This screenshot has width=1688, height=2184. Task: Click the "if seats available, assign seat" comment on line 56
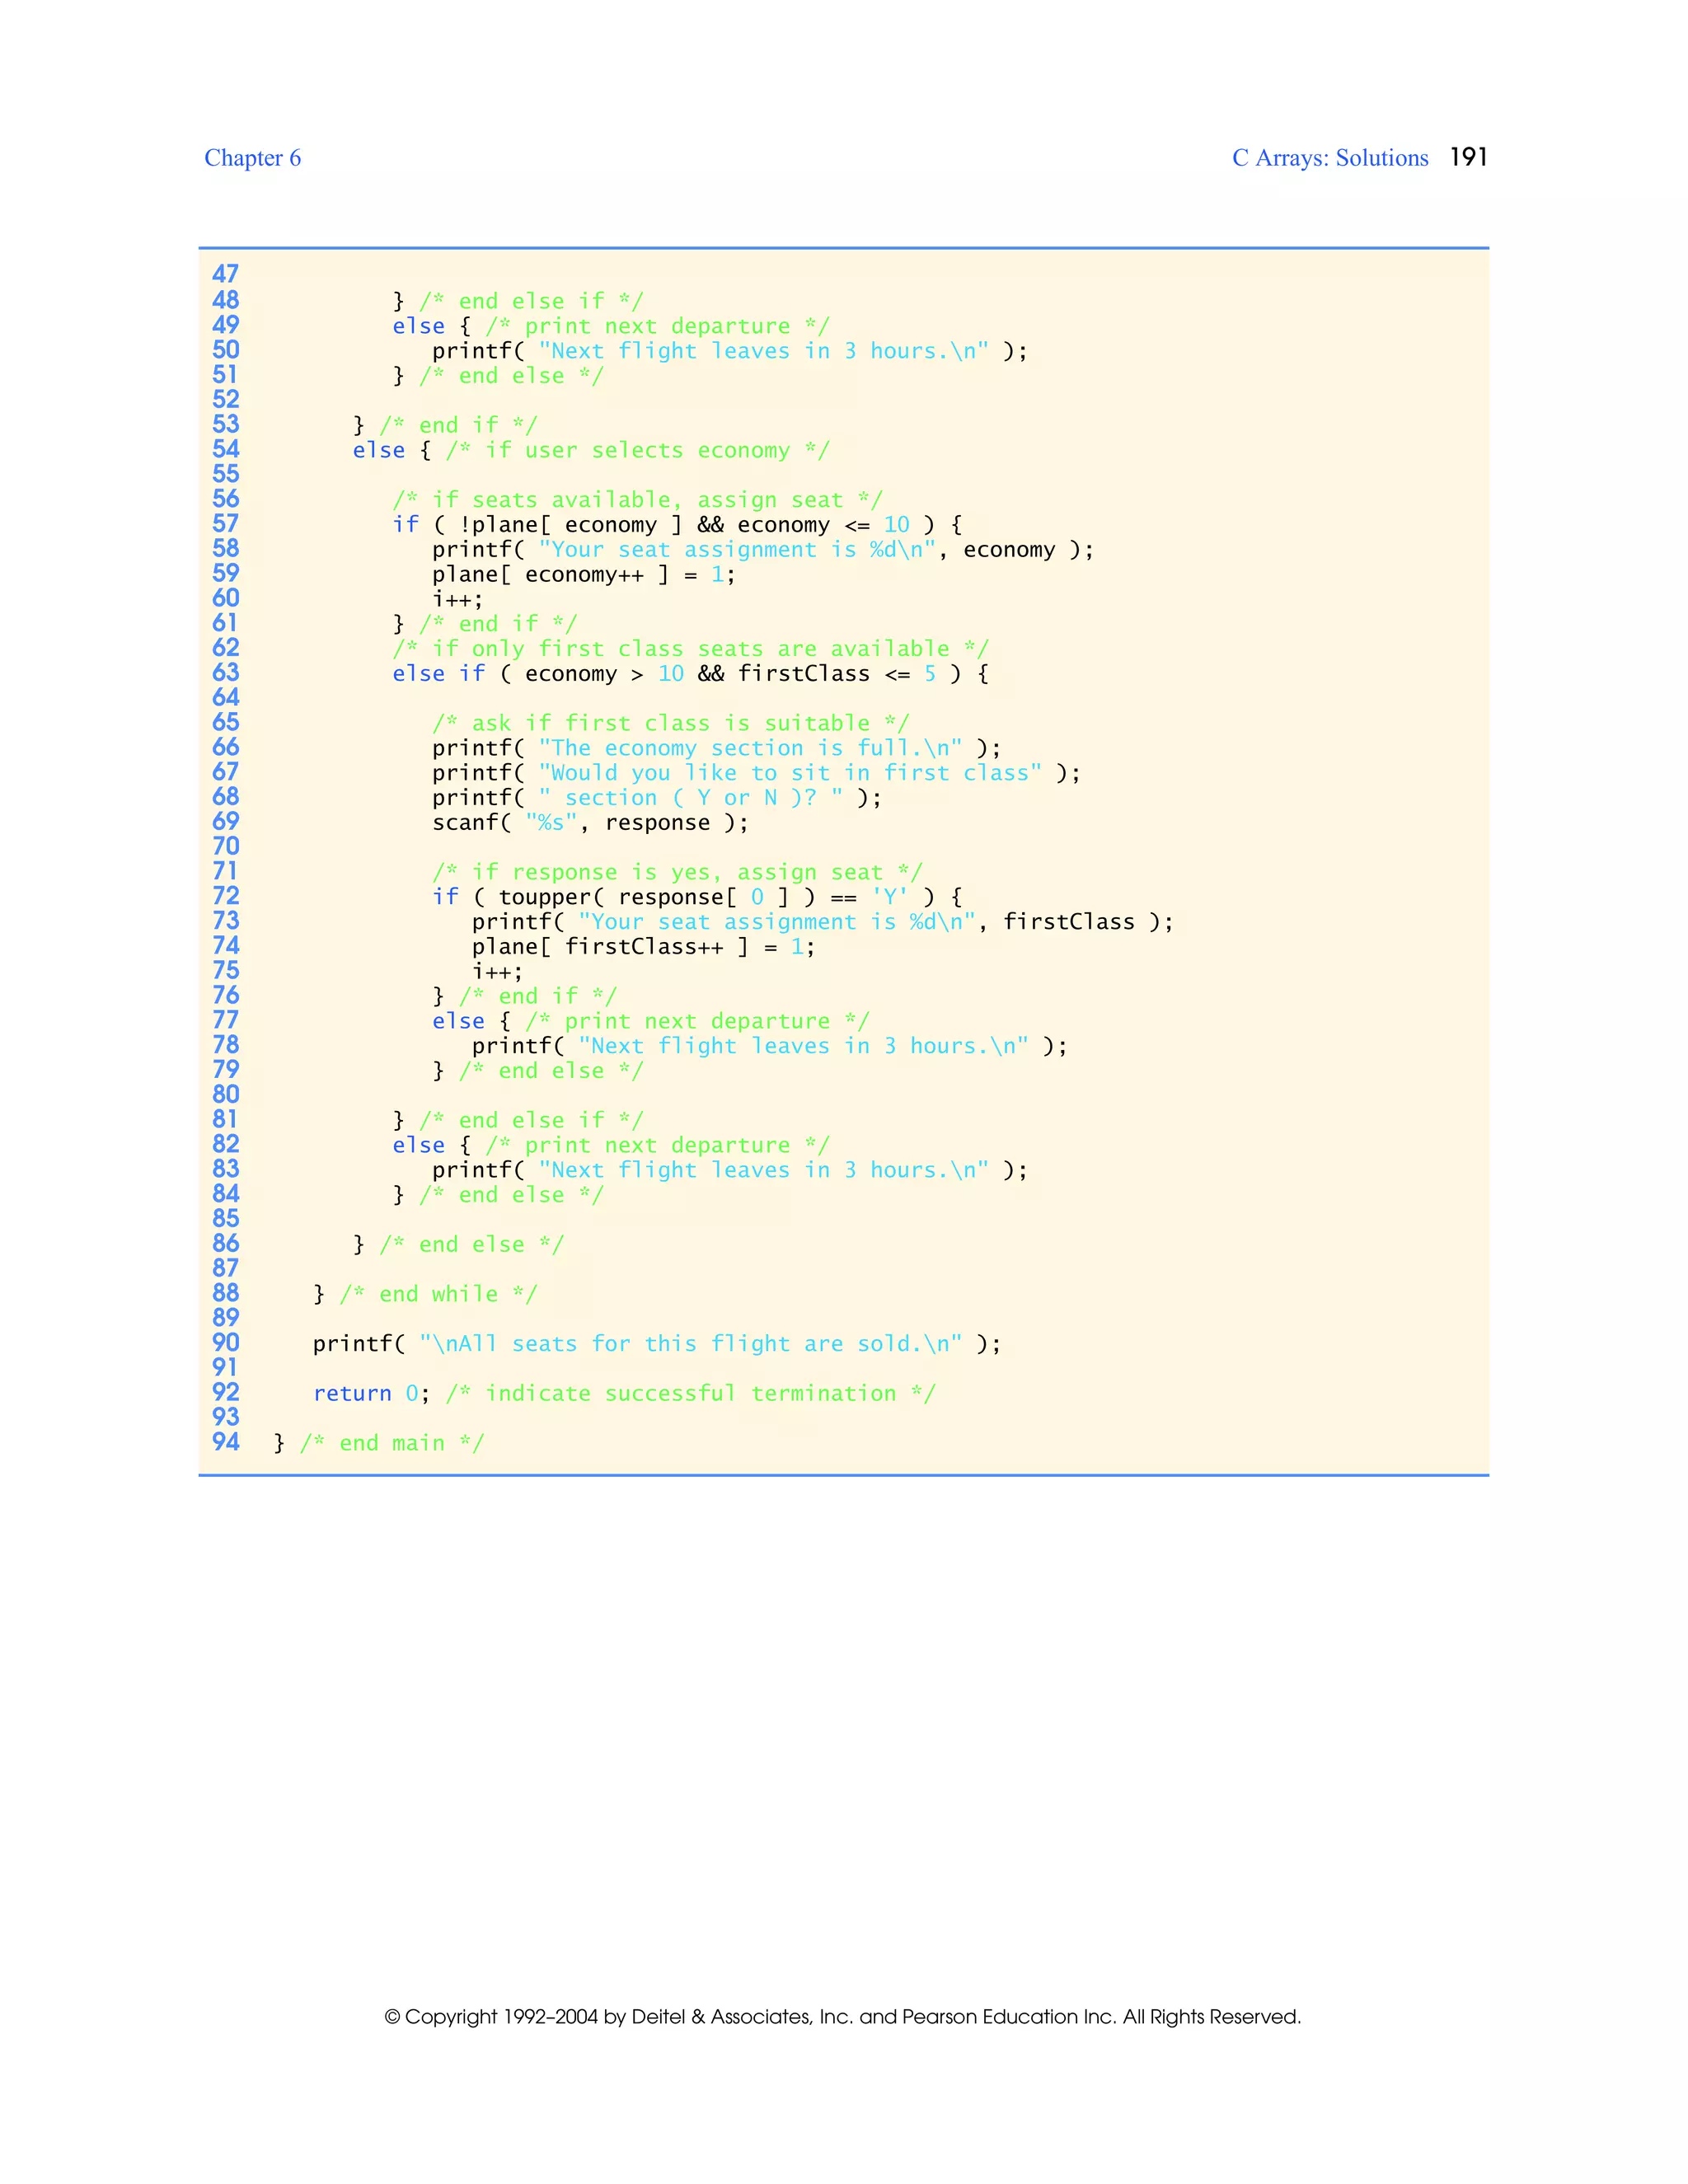click(637, 500)
